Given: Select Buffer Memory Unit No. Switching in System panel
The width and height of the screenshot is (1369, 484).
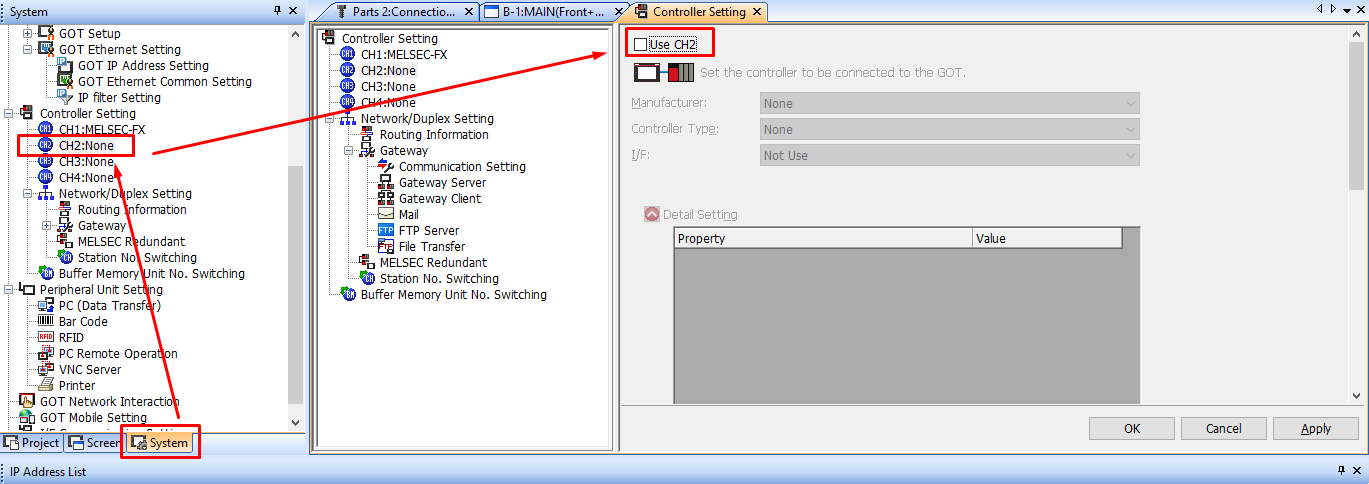Looking at the screenshot, I should (x=151, y=274).
